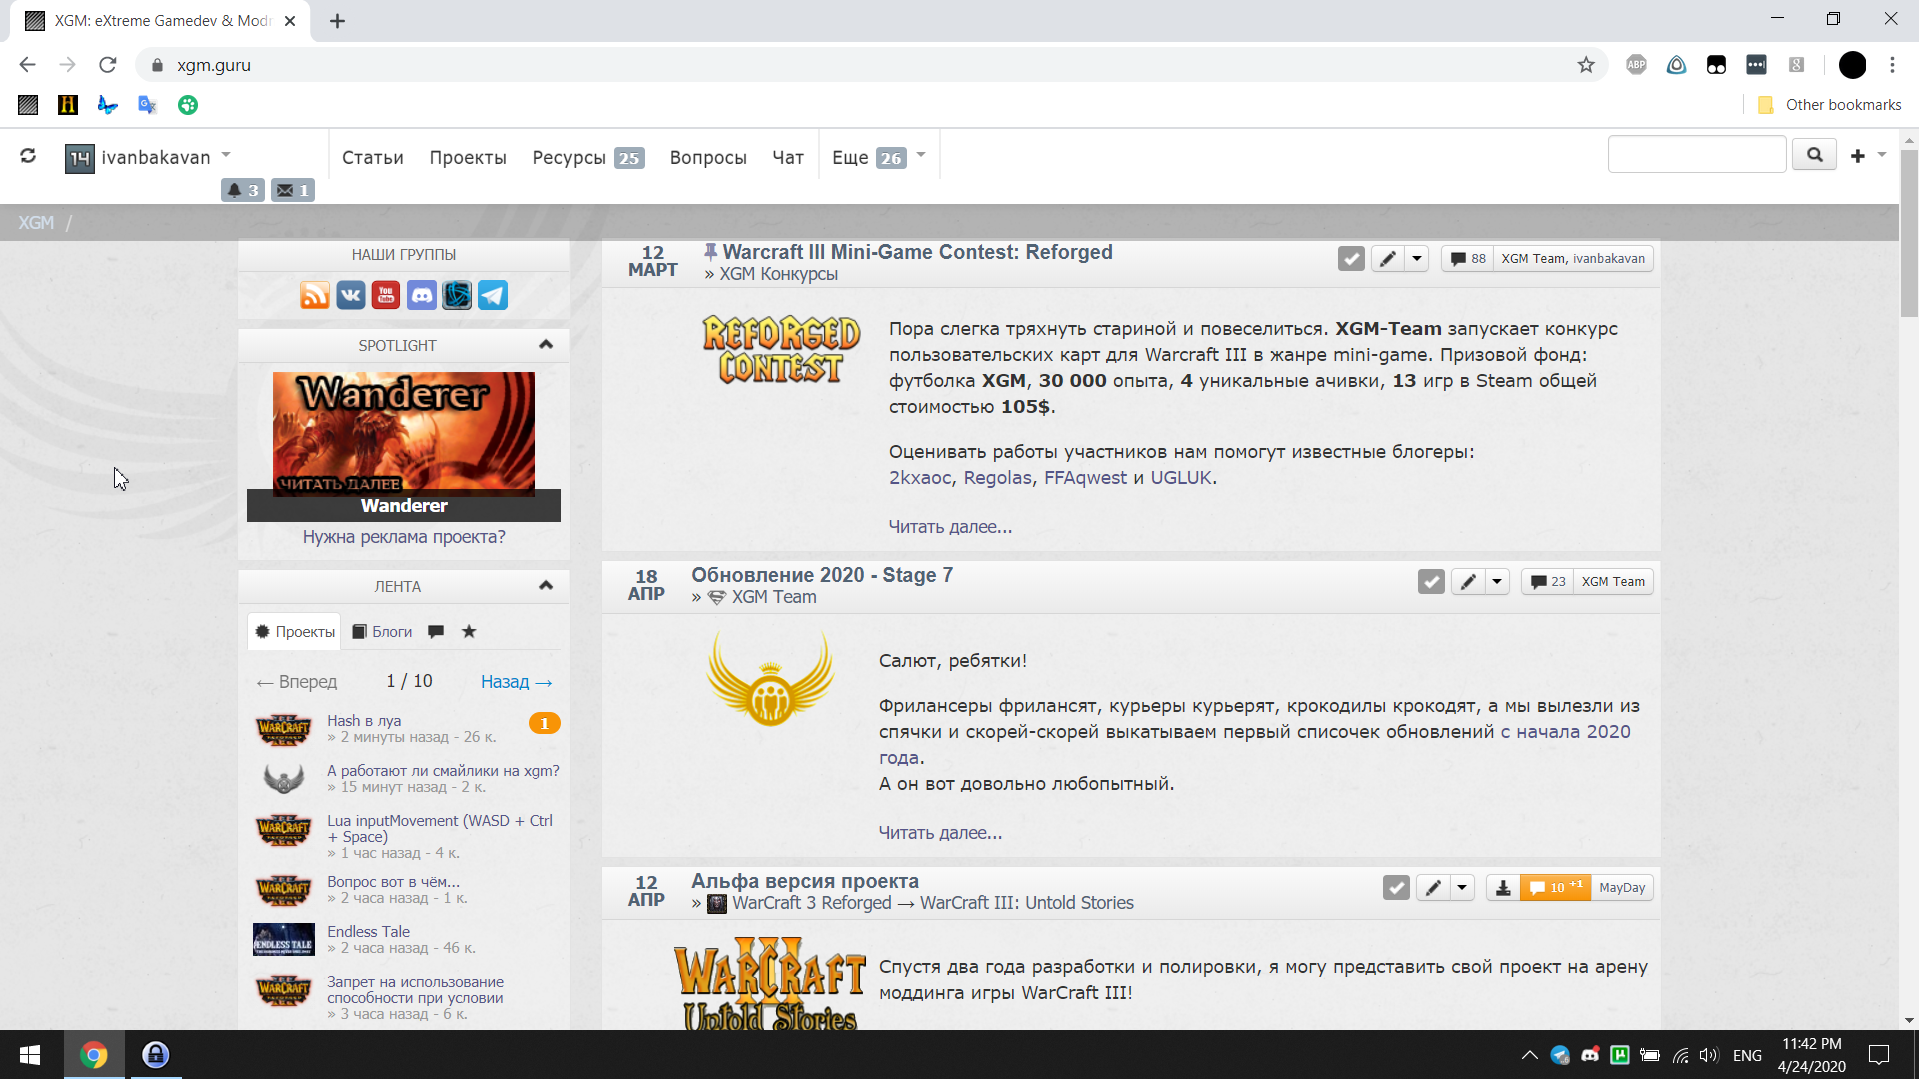Open the Discord server icon
This screenshot has height=1079, width=1919.
422,295
